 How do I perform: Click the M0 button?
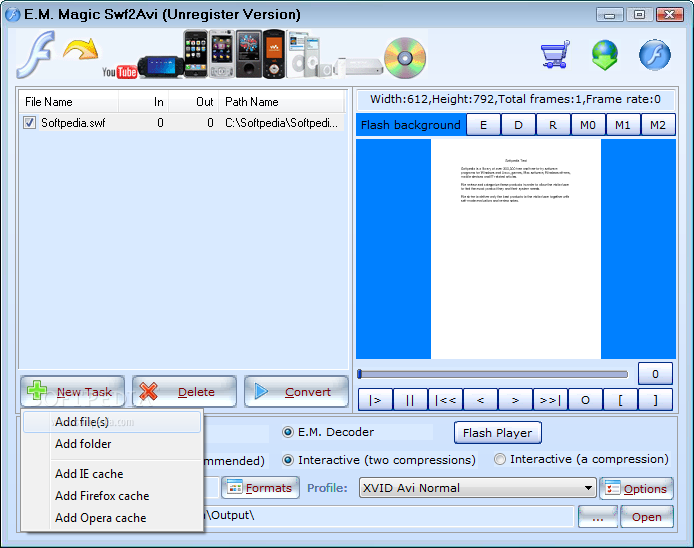[588, 125]
